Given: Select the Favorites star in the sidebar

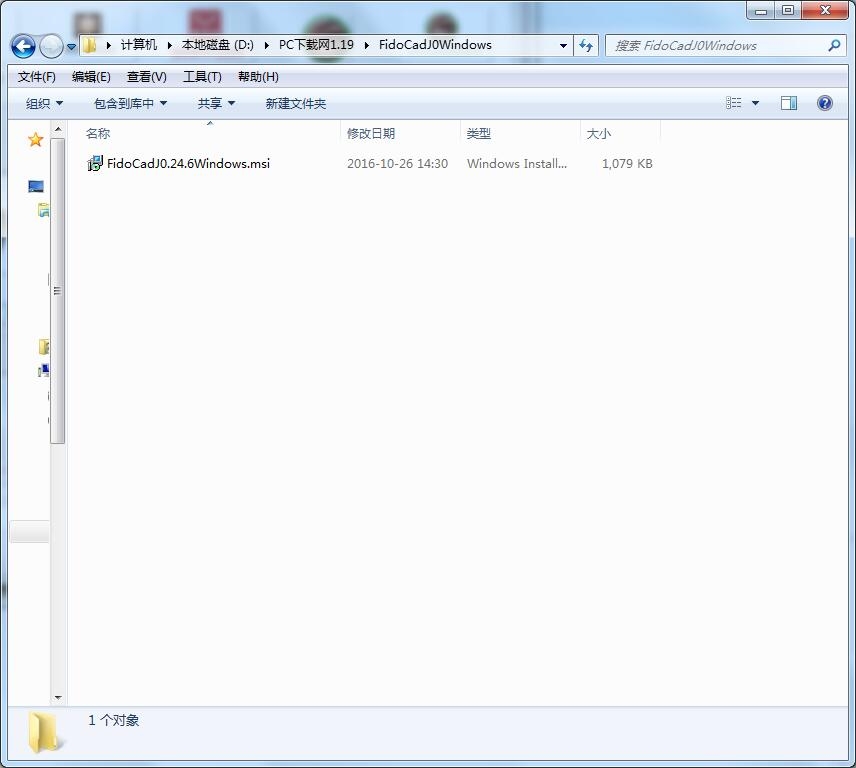Looking at the screenshot, I should [x=35, y=140].
